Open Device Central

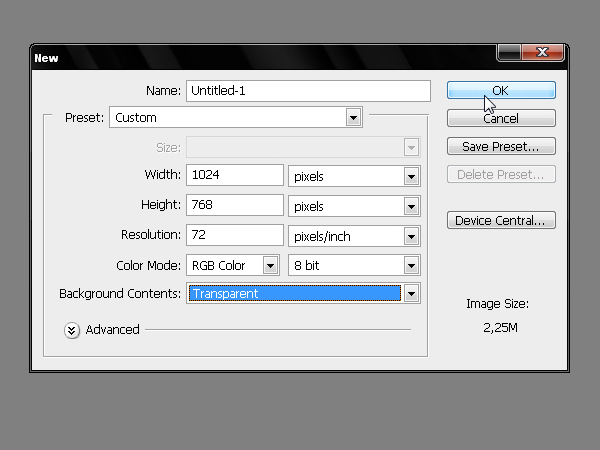point(501,220)
